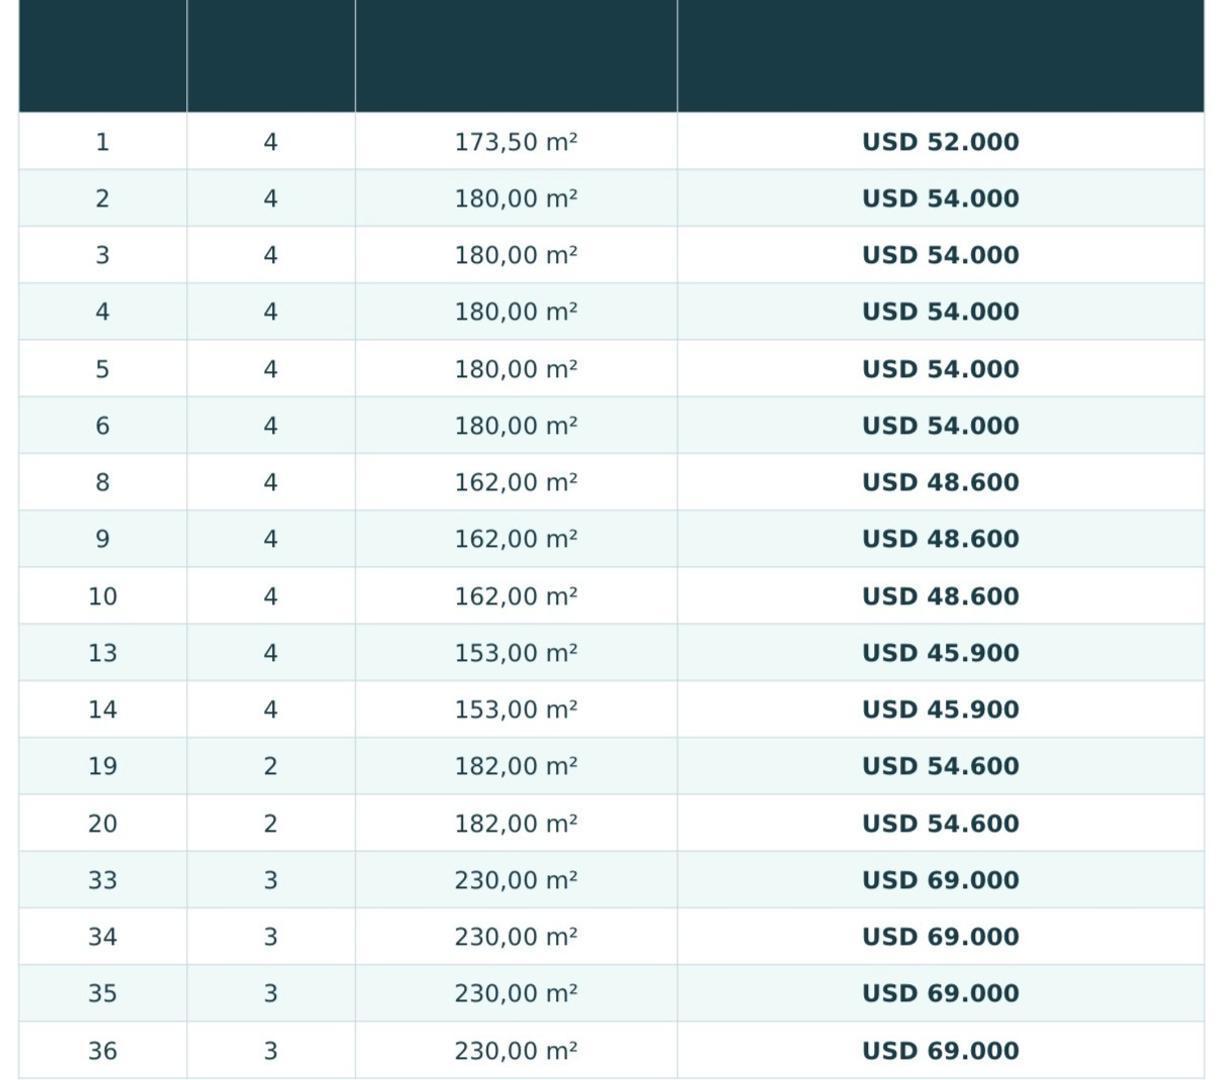Select the lot number 36 cell
The width and height of the screenshot is (1218, 1080).
[x=102, y=1051]
